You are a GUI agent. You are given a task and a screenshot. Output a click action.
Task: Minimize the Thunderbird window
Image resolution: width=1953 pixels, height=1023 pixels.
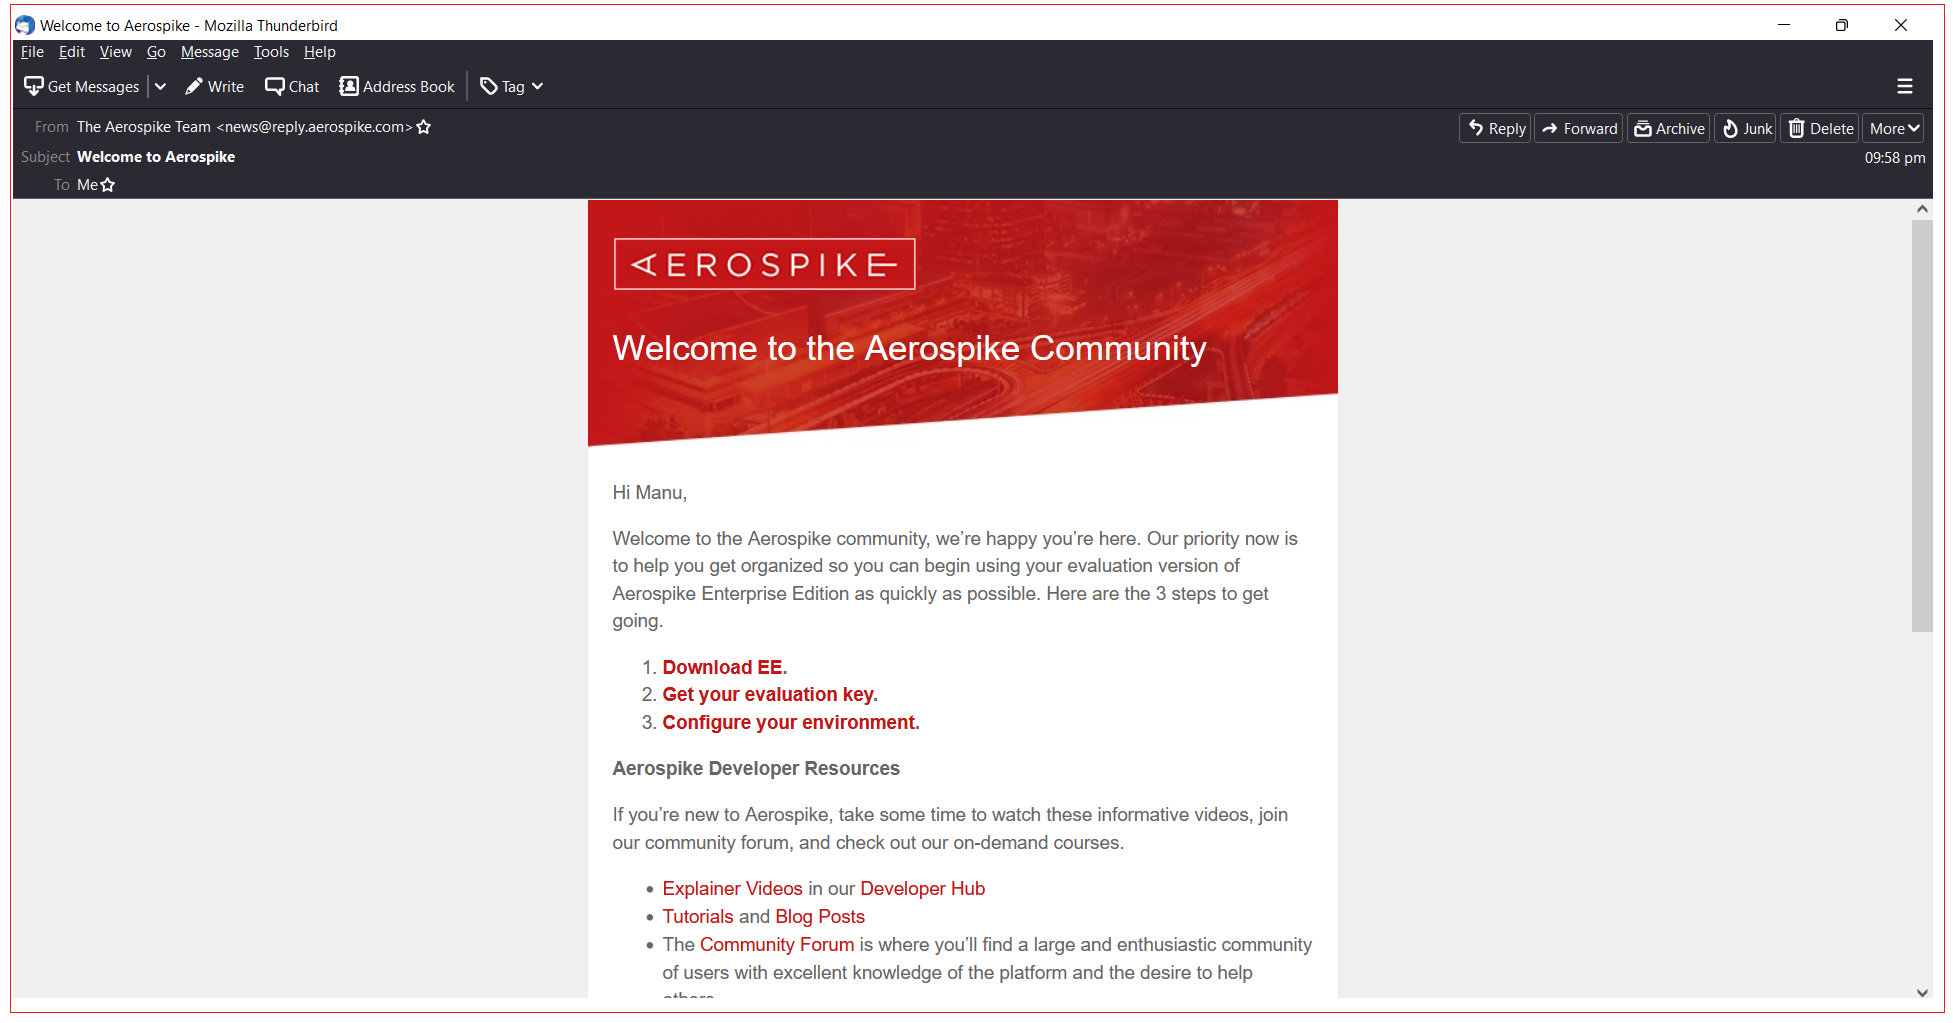[1783, 25]
